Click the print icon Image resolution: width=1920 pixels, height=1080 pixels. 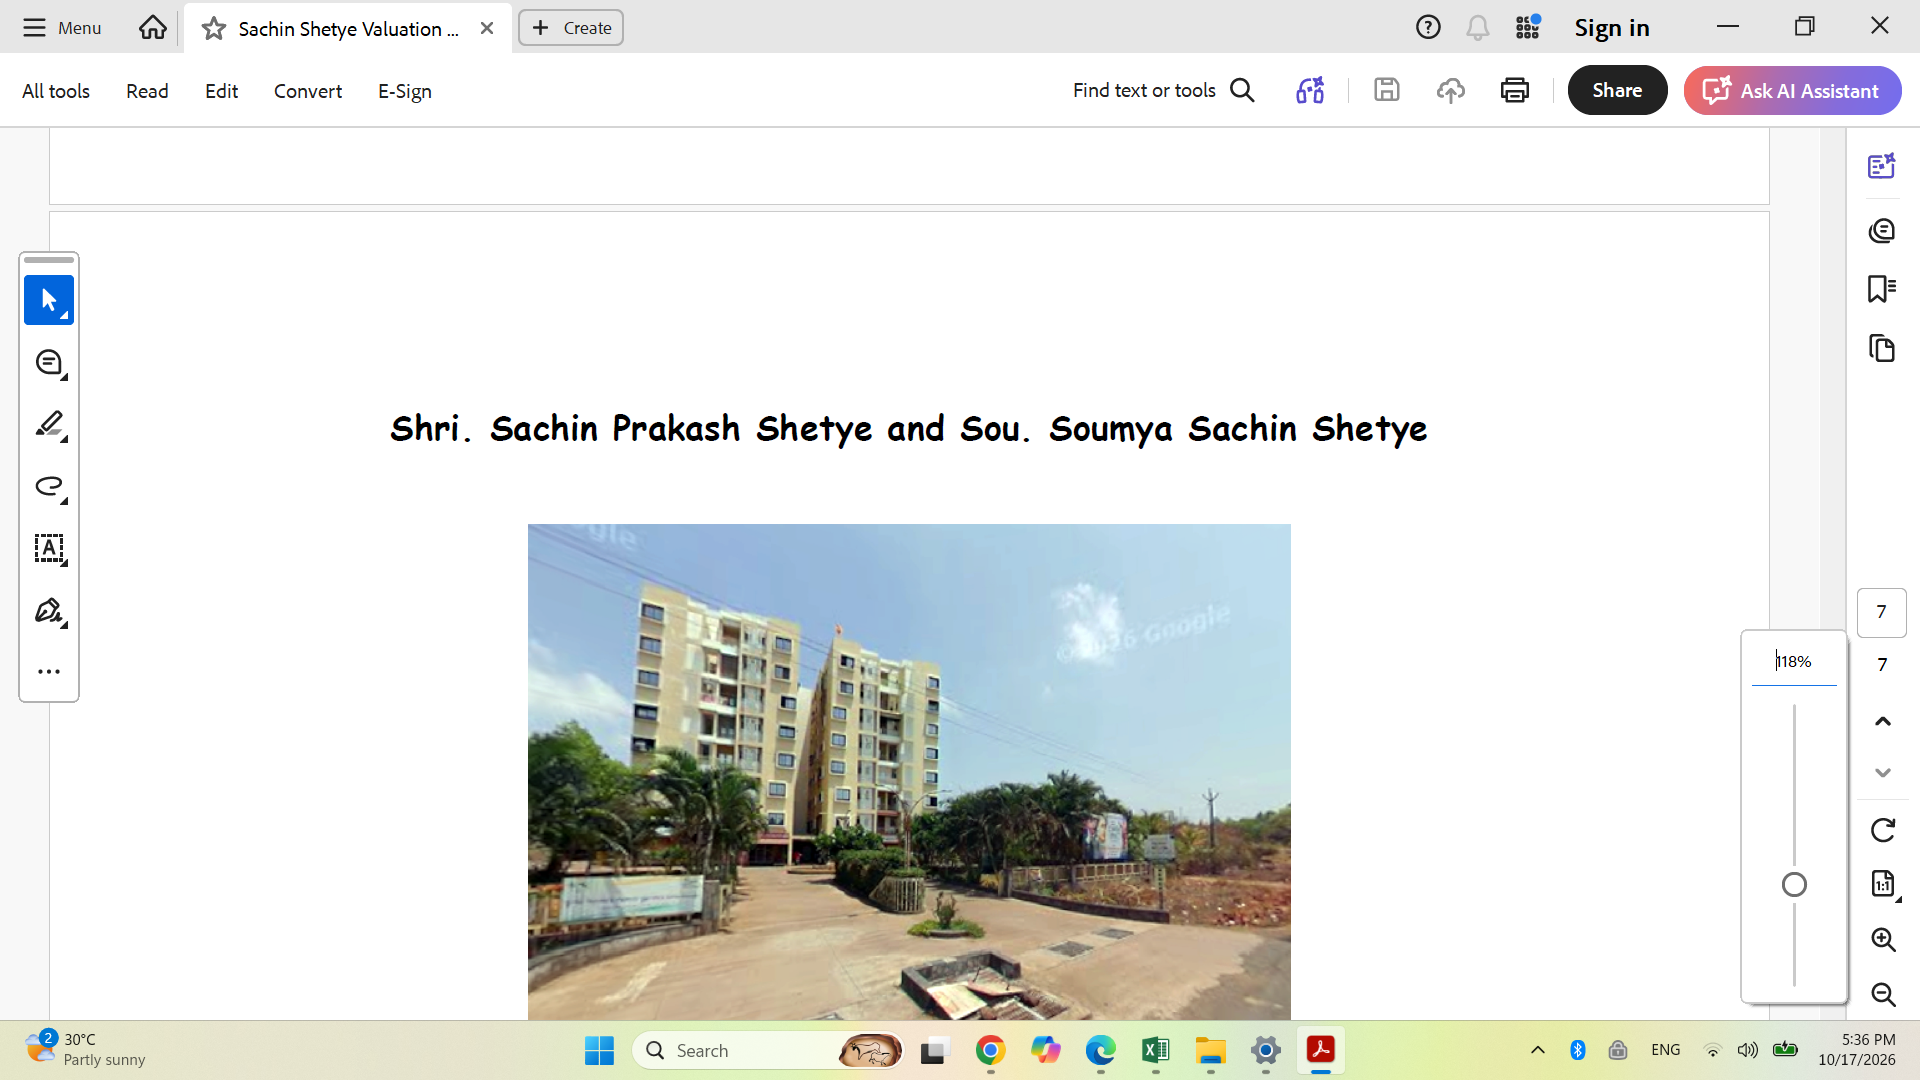(1515, 90)
